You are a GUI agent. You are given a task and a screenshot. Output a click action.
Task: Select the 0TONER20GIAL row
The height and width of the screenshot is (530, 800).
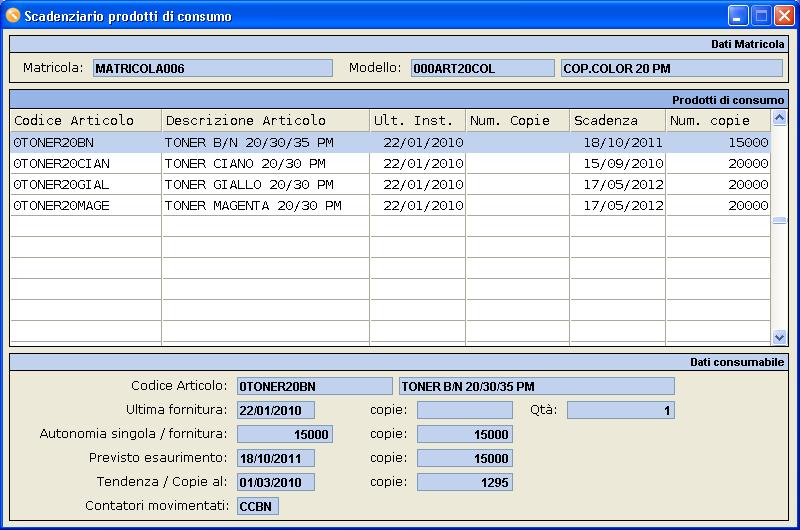(390, 184)
